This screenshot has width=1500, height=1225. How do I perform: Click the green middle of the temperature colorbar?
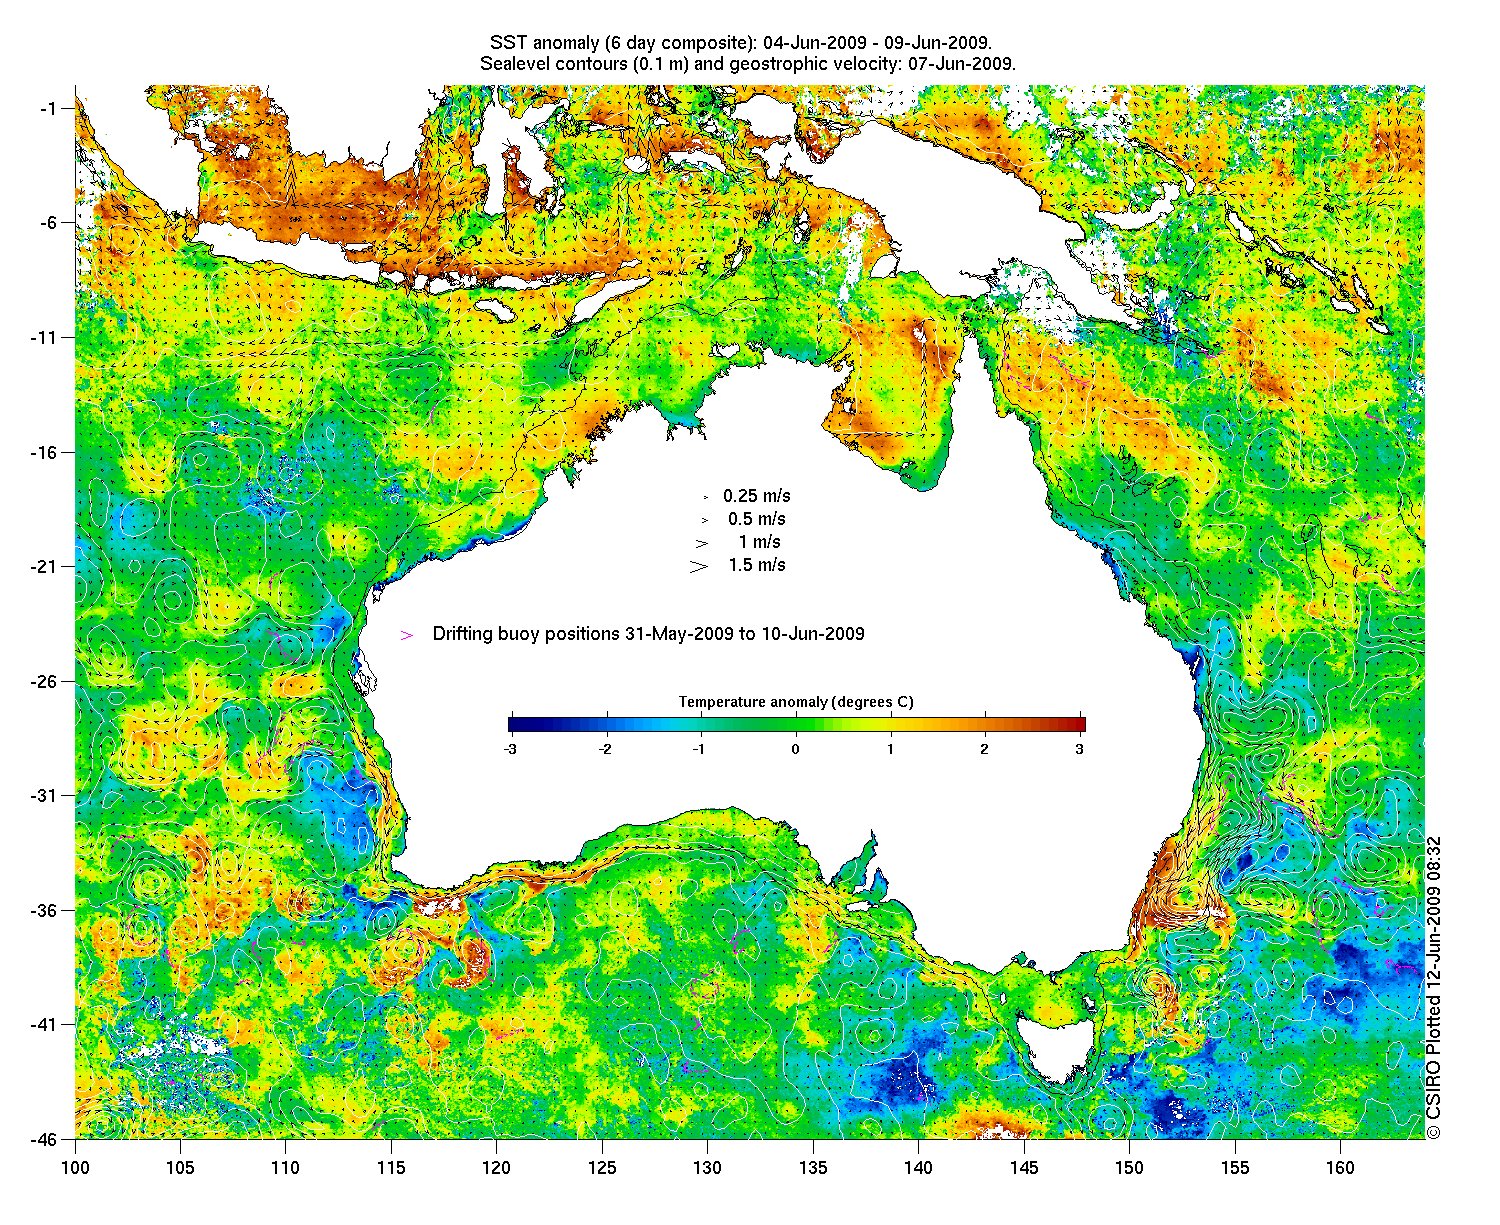796,725
